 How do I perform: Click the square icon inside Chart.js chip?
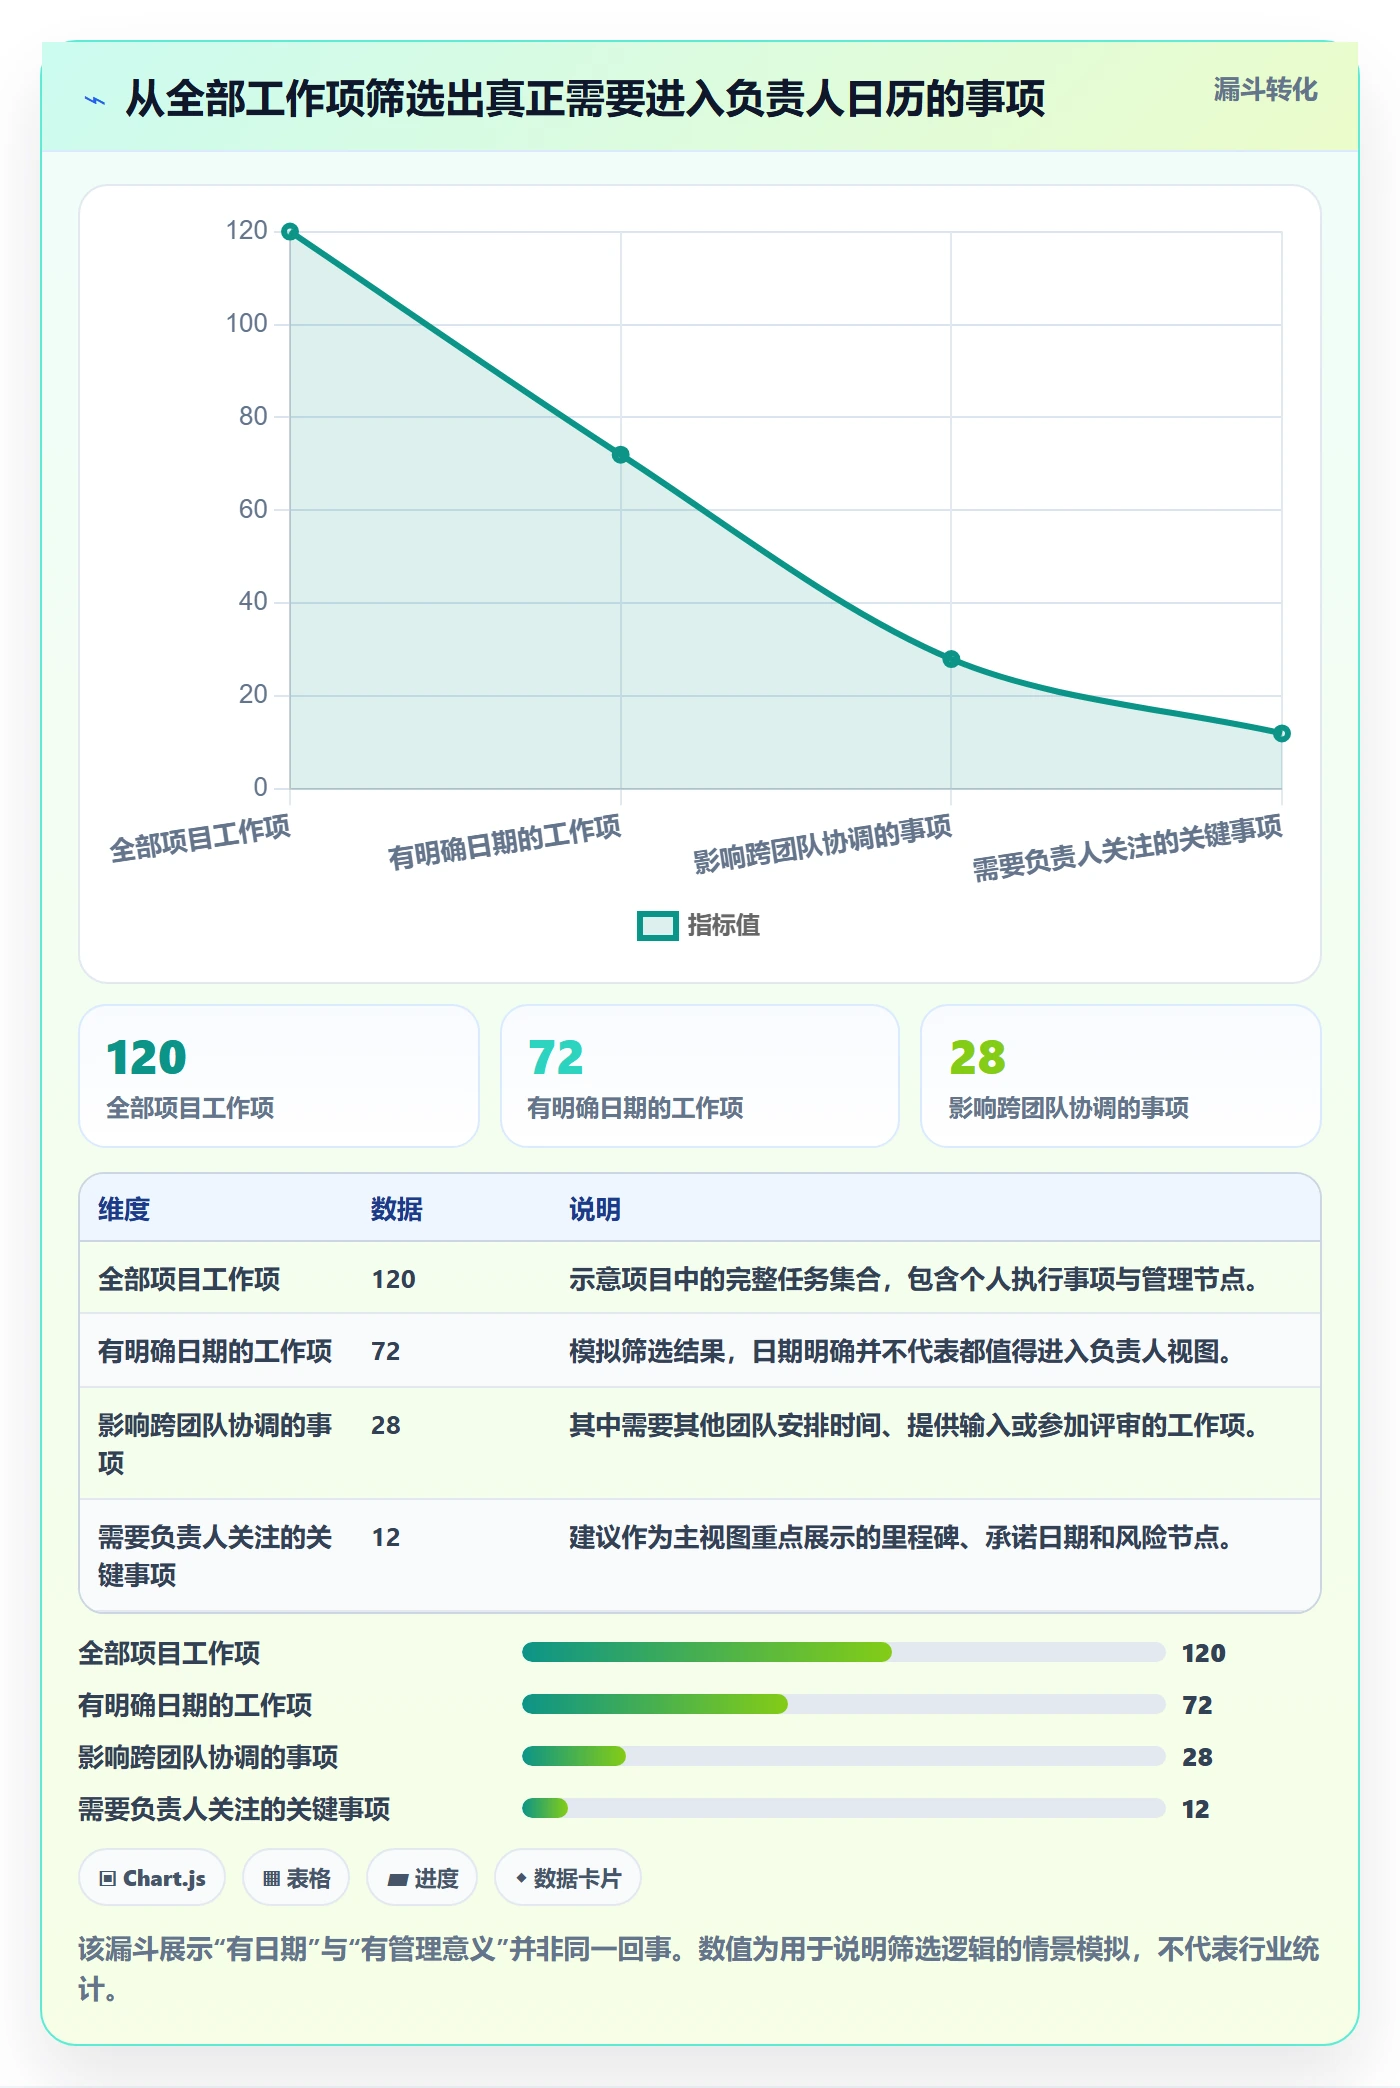[107, 1879]
